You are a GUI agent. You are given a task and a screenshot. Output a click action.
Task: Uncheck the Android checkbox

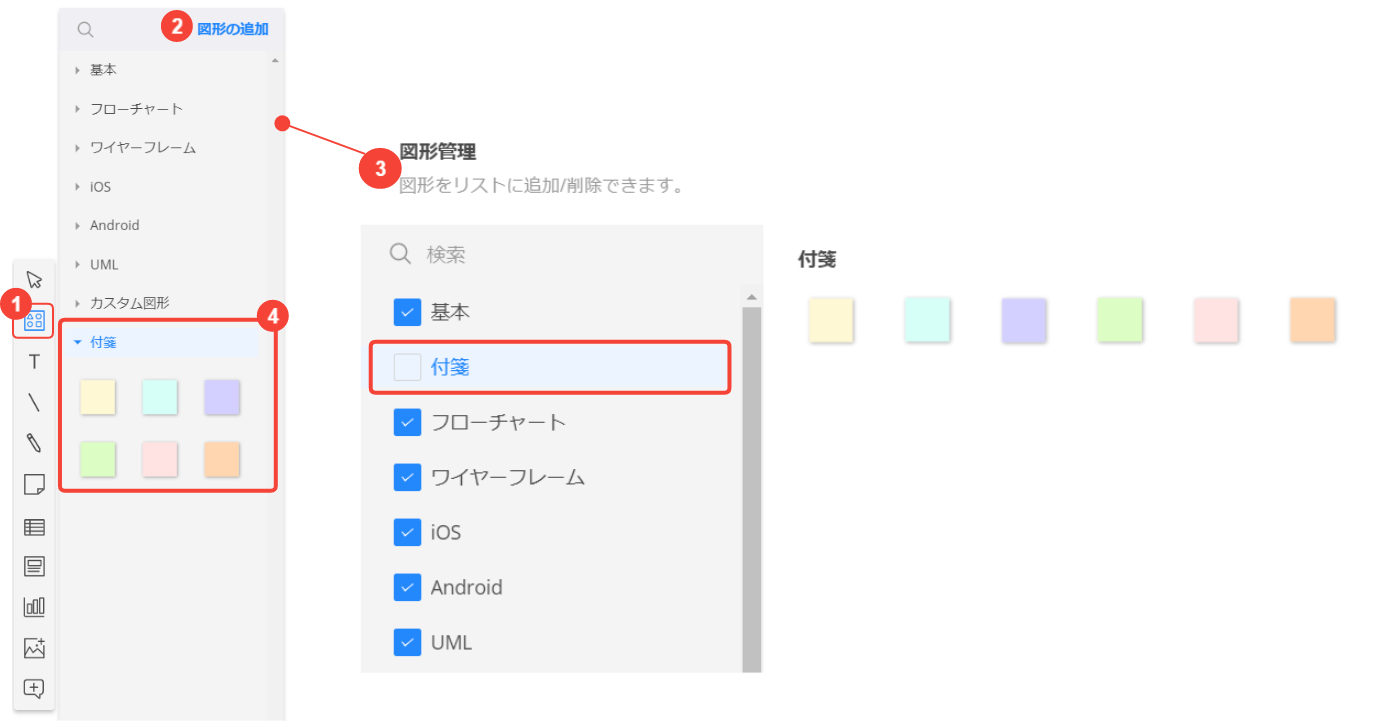tap(407, 587)
